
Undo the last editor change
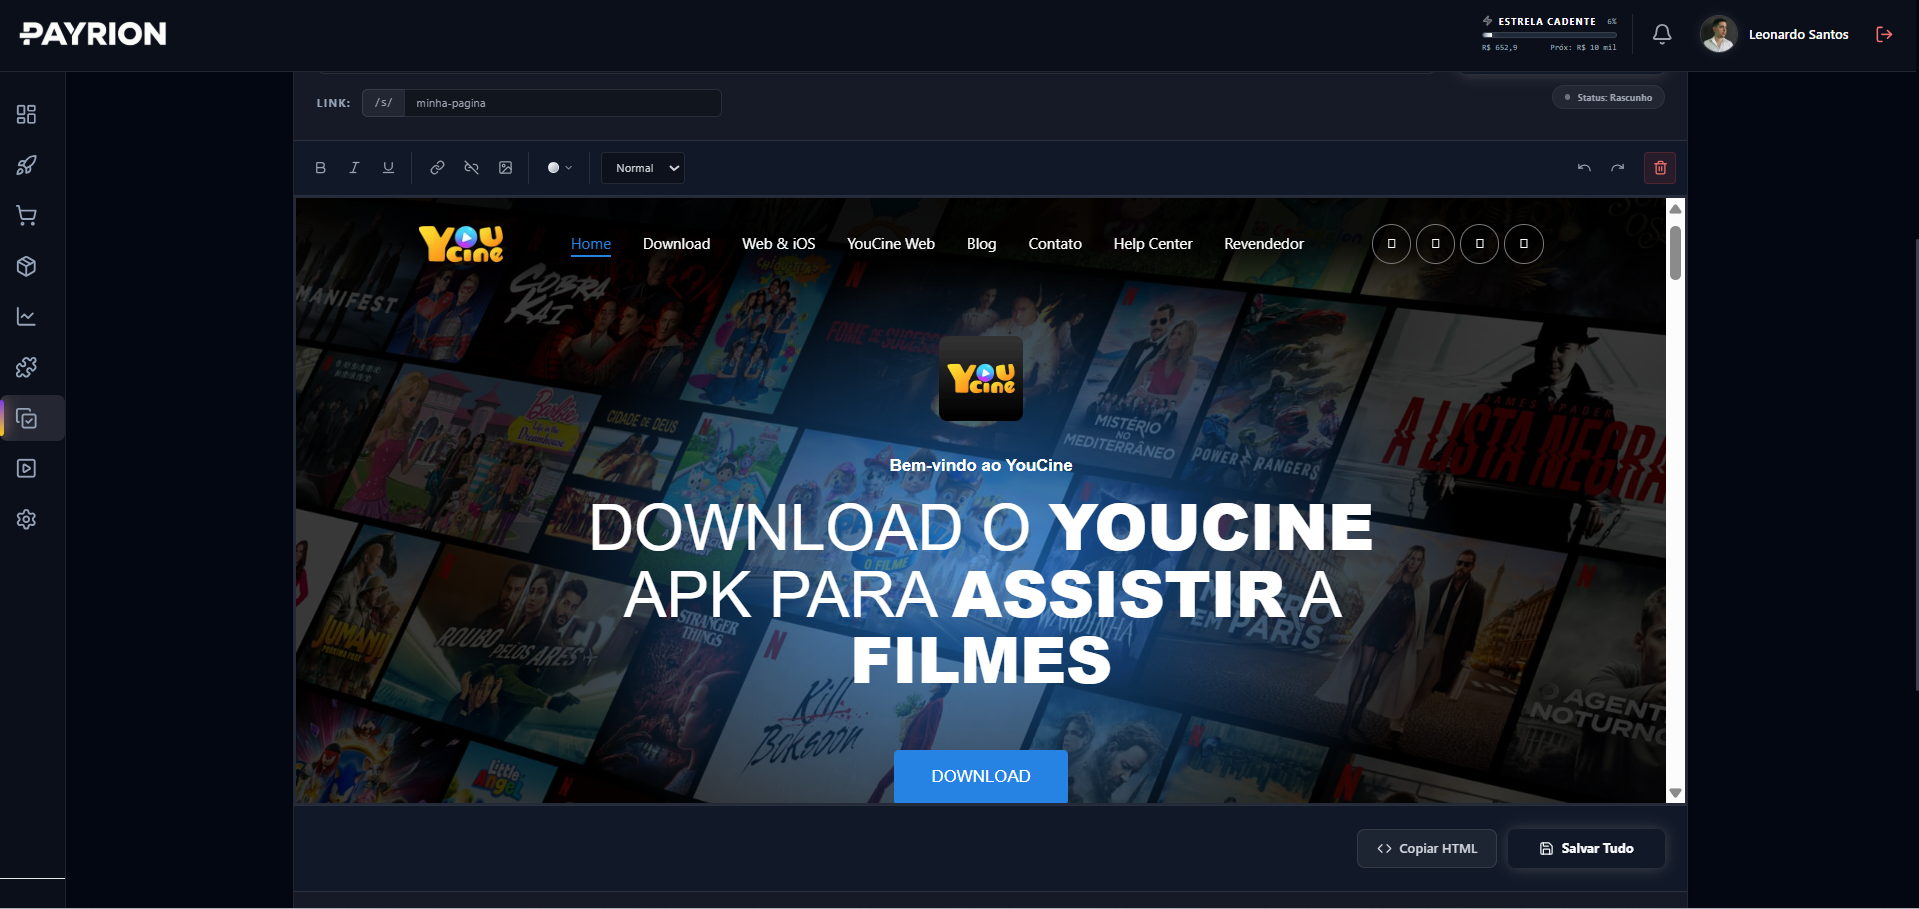(x=1583, y=168)
